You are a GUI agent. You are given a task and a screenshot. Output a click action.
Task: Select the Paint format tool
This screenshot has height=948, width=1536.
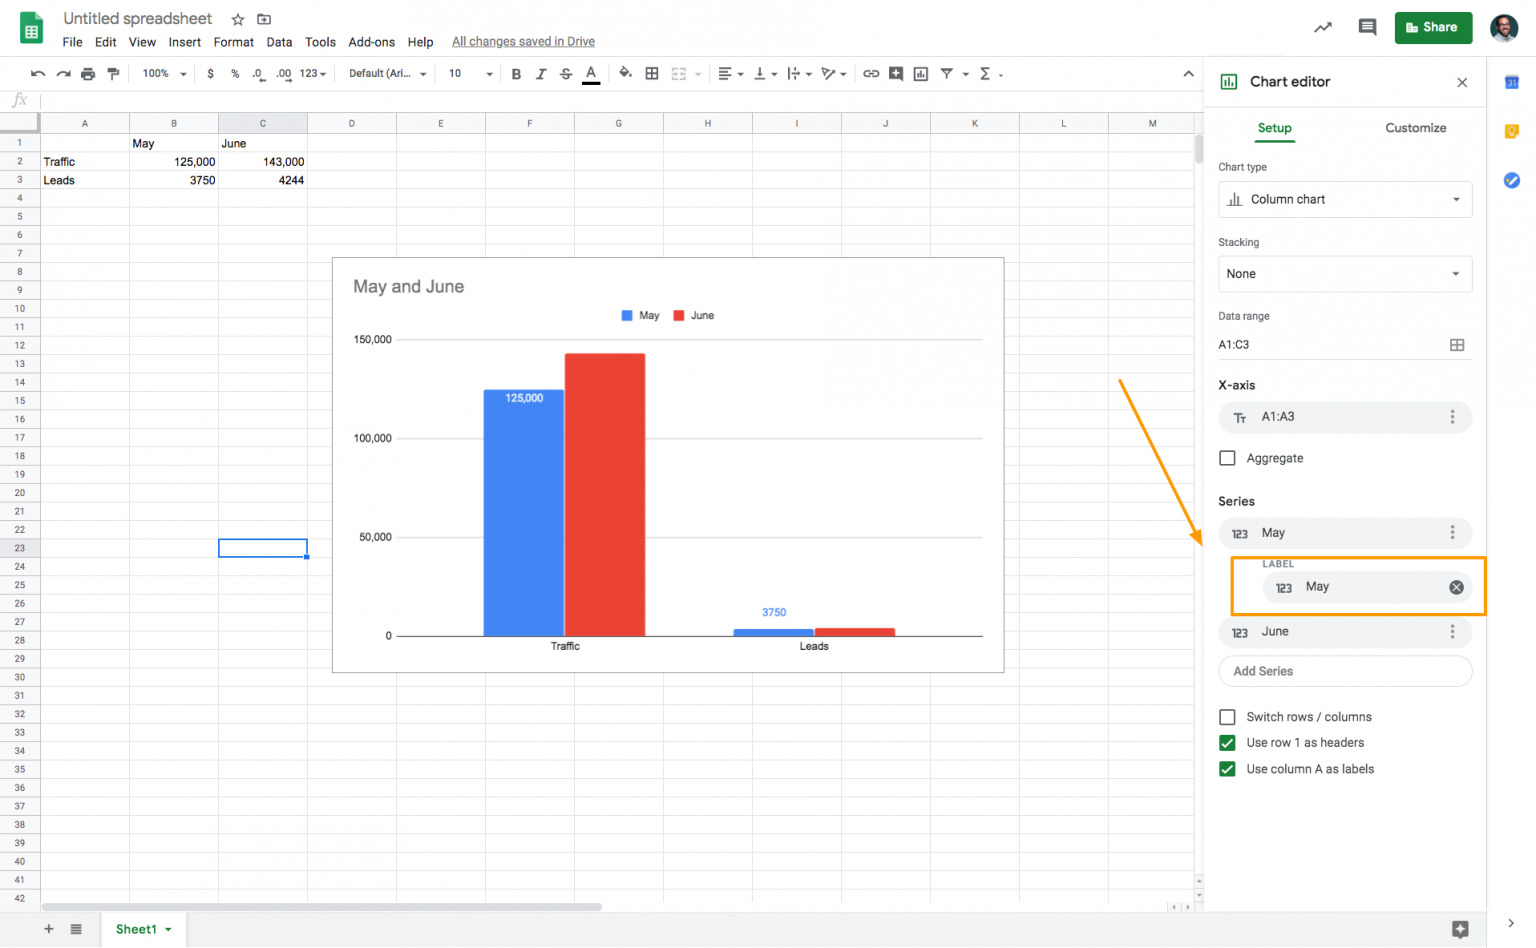(x=113, y=73)
